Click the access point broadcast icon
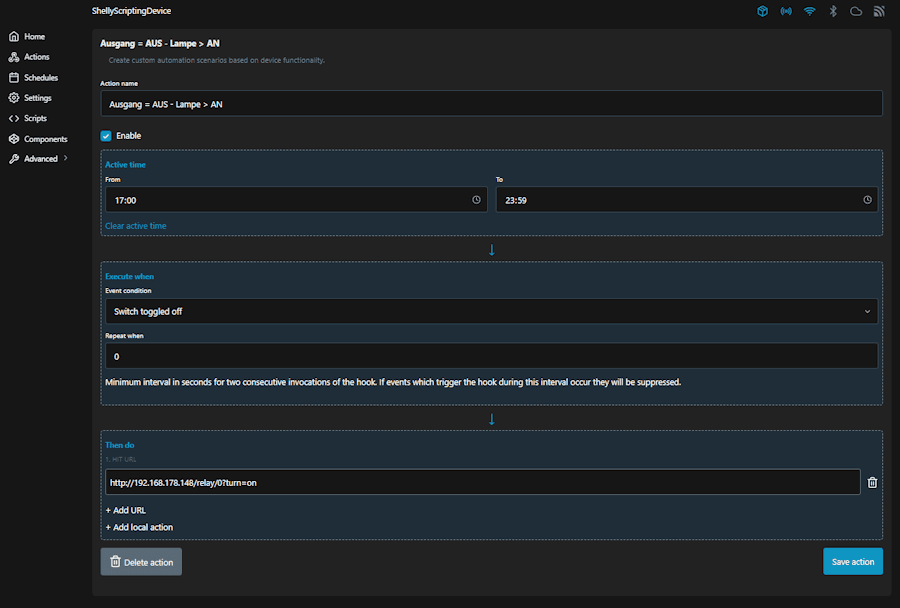This screenshot has width=900, height=608. tap(786, 12)
